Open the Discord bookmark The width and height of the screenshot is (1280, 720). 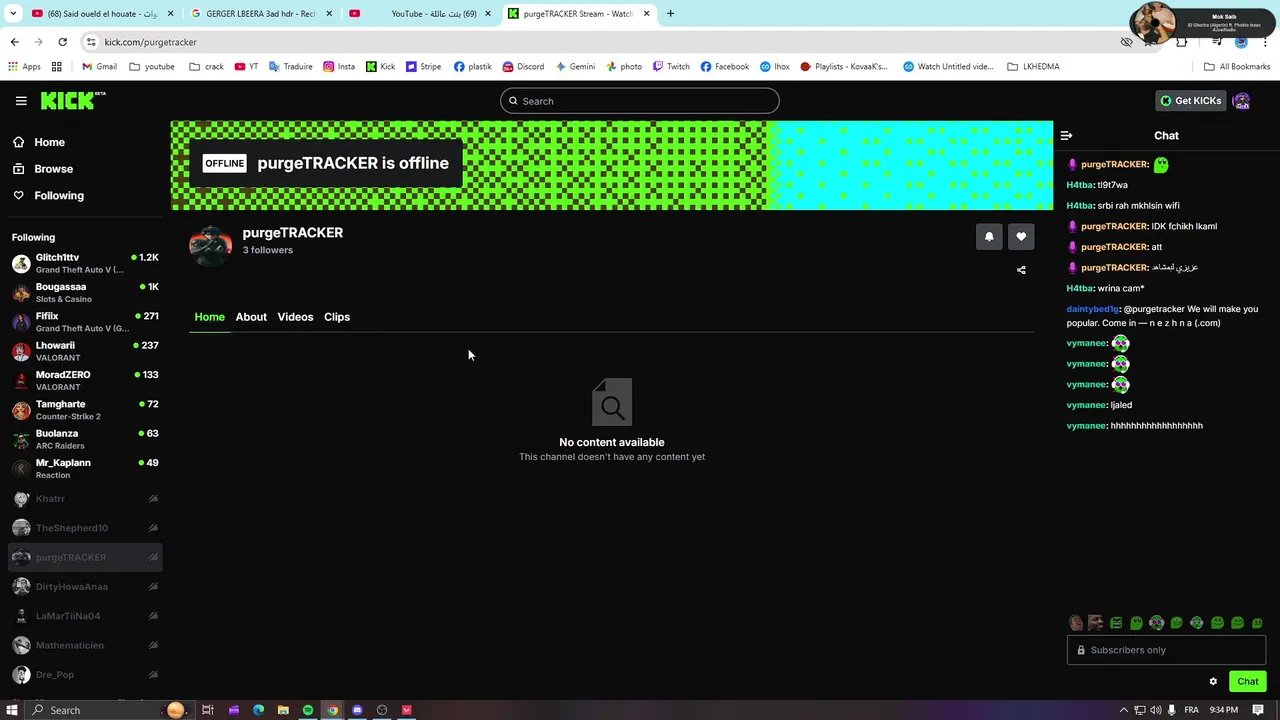pos(523,67)
